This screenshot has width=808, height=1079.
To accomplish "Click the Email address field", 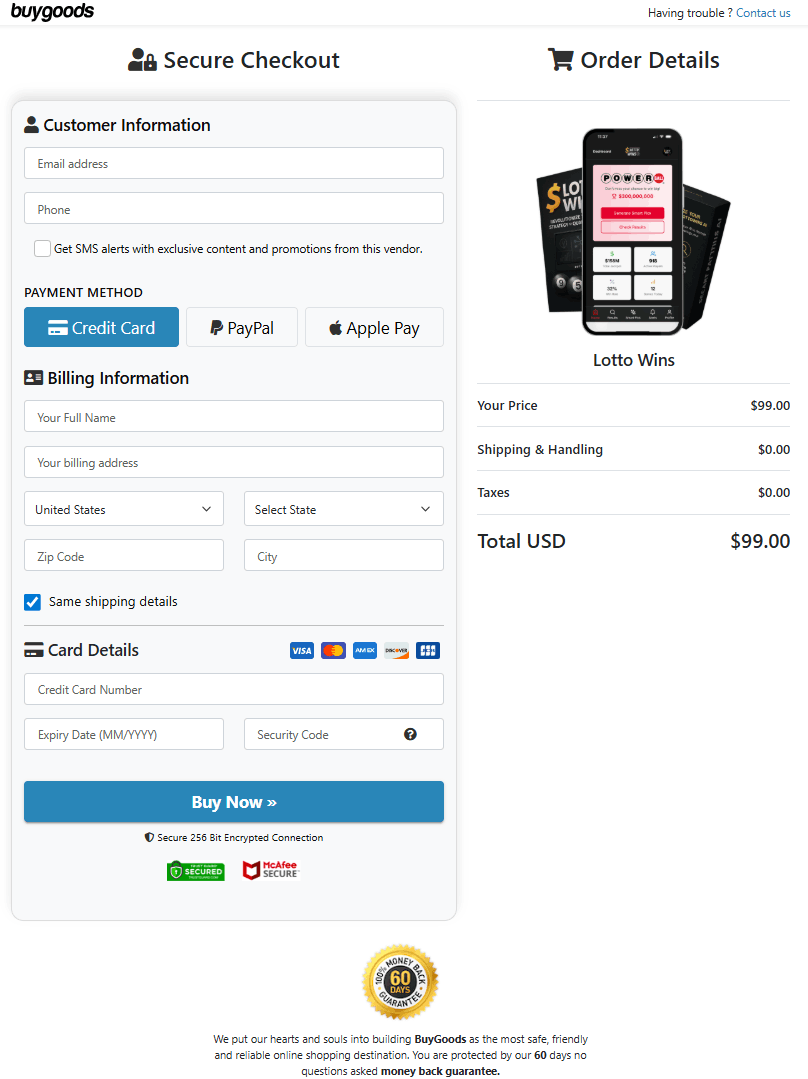I will (x=234, y=163).
